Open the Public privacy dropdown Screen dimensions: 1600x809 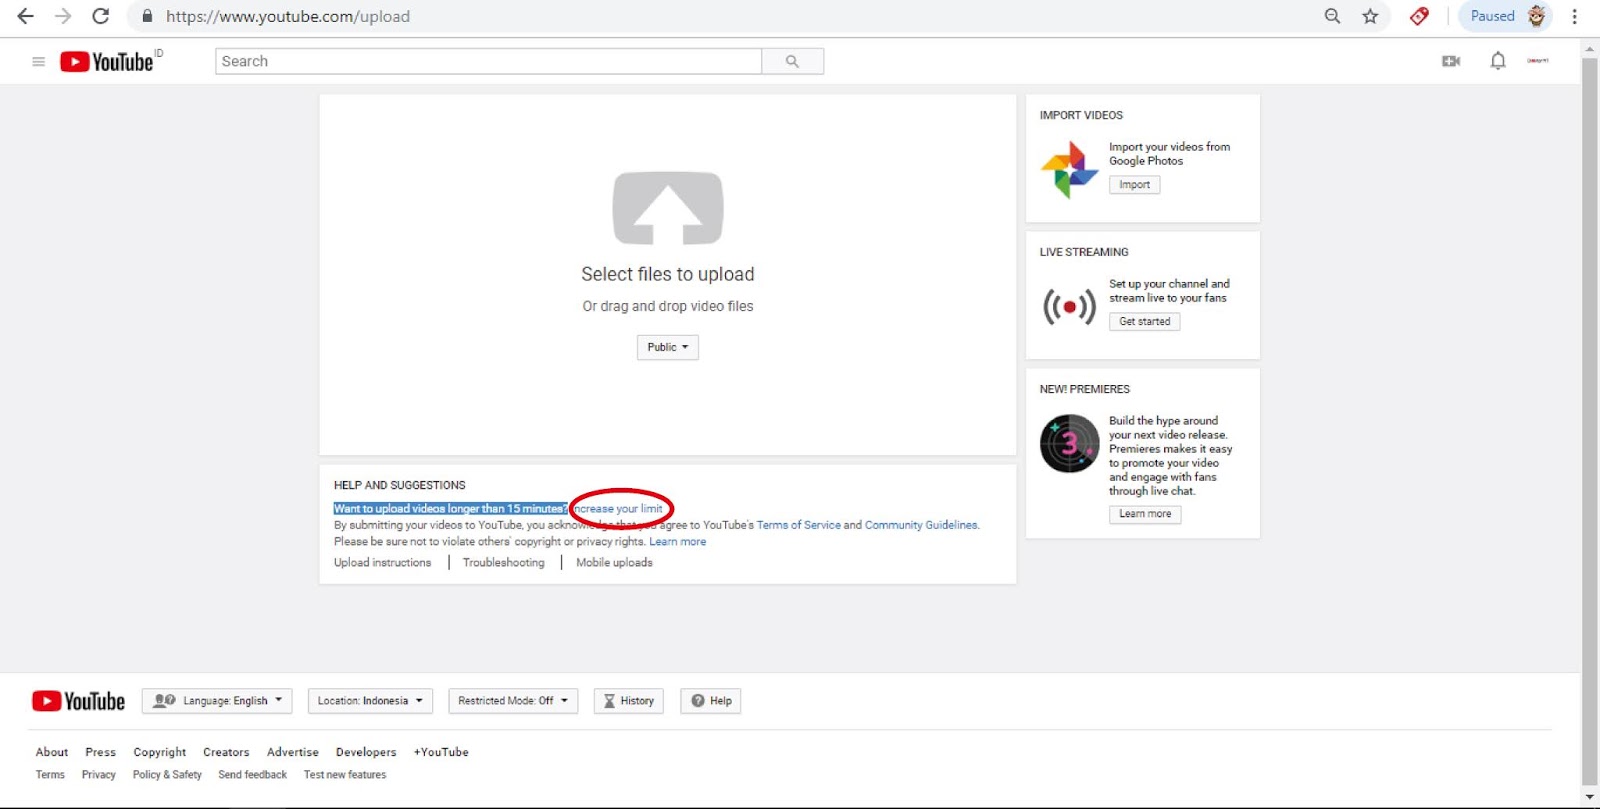(x=668, y=347)
